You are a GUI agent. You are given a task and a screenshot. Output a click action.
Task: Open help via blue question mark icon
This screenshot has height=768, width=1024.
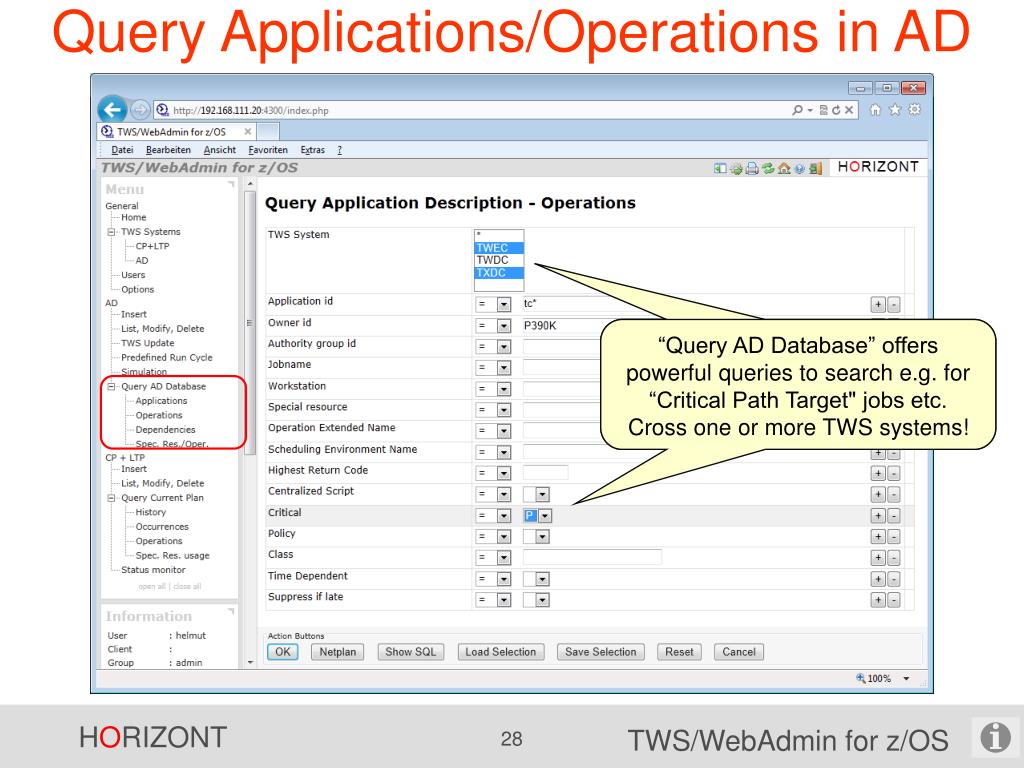tap(799, 169)
